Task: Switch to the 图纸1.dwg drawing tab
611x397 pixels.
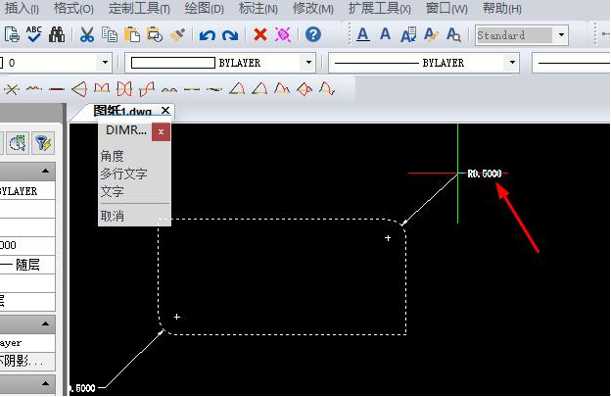Action: (x=122, y=111)
